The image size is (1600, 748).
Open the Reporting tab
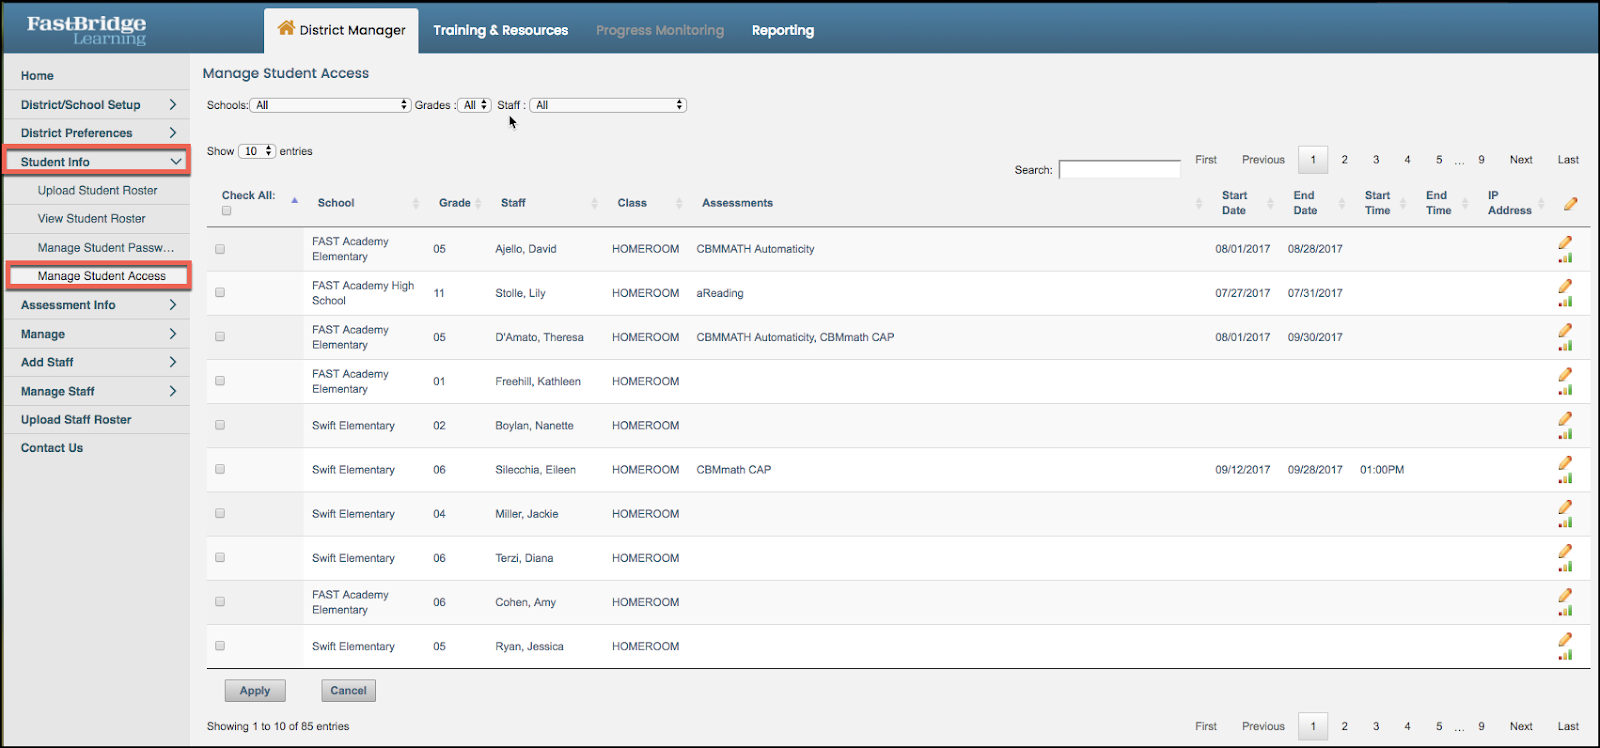point(783,30)
